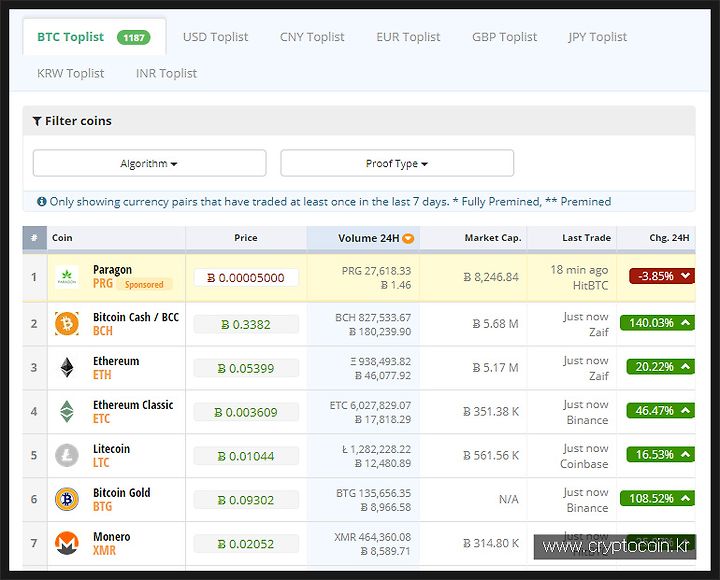Click volume BCH 827,533.67
Image resolution: width=720 pixels, height=580 pixels.
(x=373, y=317)
